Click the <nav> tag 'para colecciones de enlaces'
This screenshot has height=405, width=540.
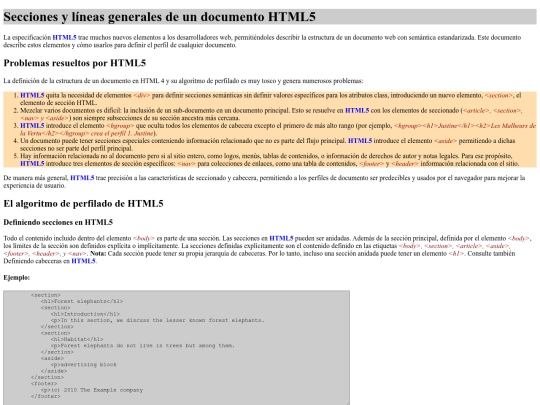coord(187,163)
